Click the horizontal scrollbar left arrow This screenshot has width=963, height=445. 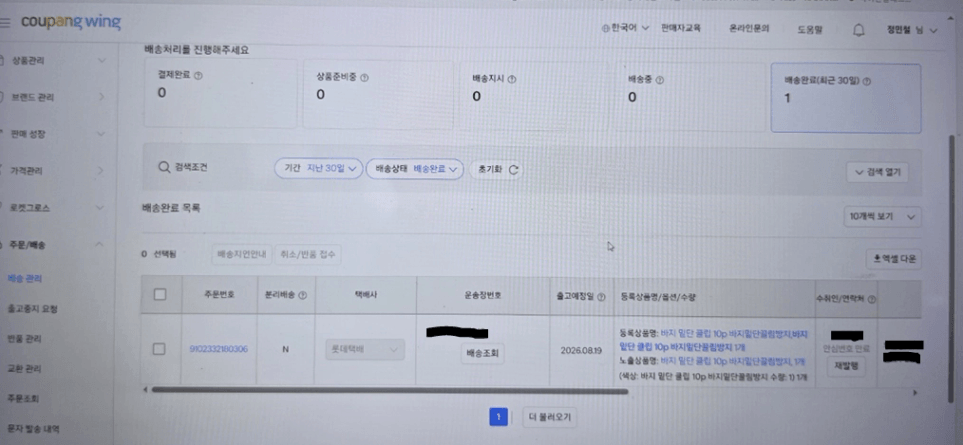tap(145, 389)
